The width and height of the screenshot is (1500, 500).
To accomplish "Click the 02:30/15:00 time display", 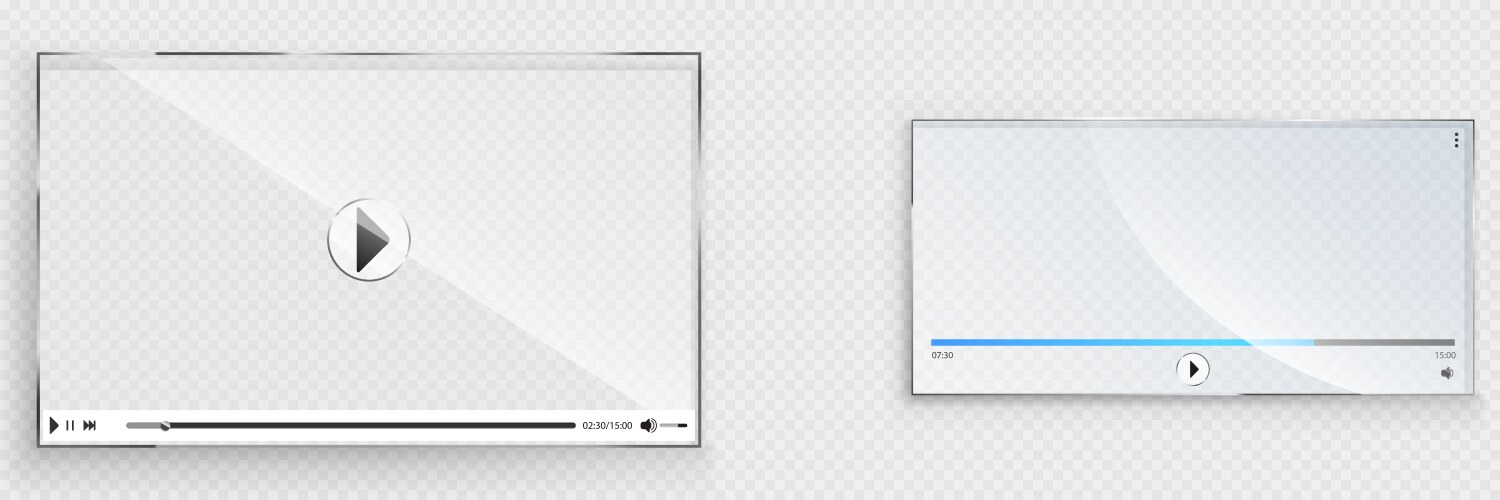I will (607, 425).
